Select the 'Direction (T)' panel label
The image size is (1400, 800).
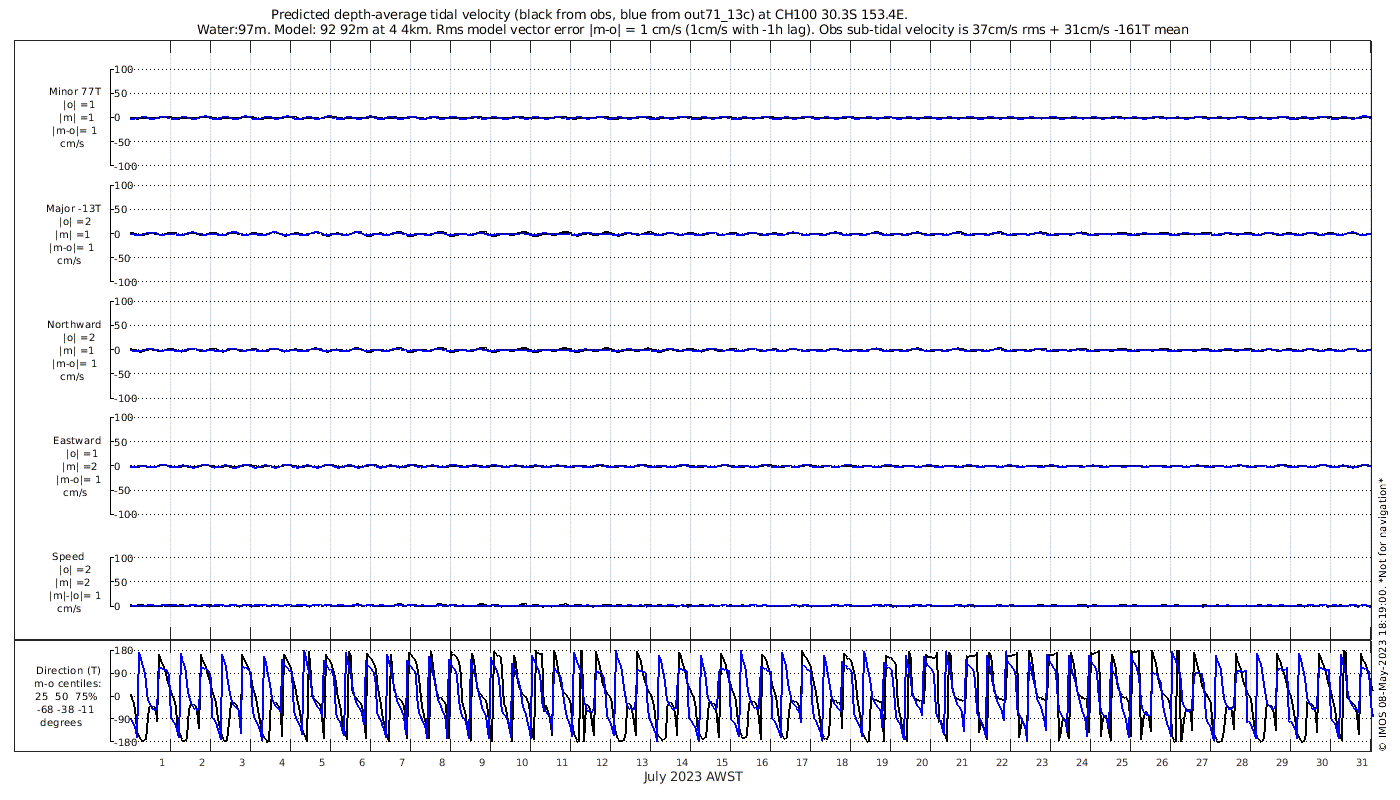point(68,671)
